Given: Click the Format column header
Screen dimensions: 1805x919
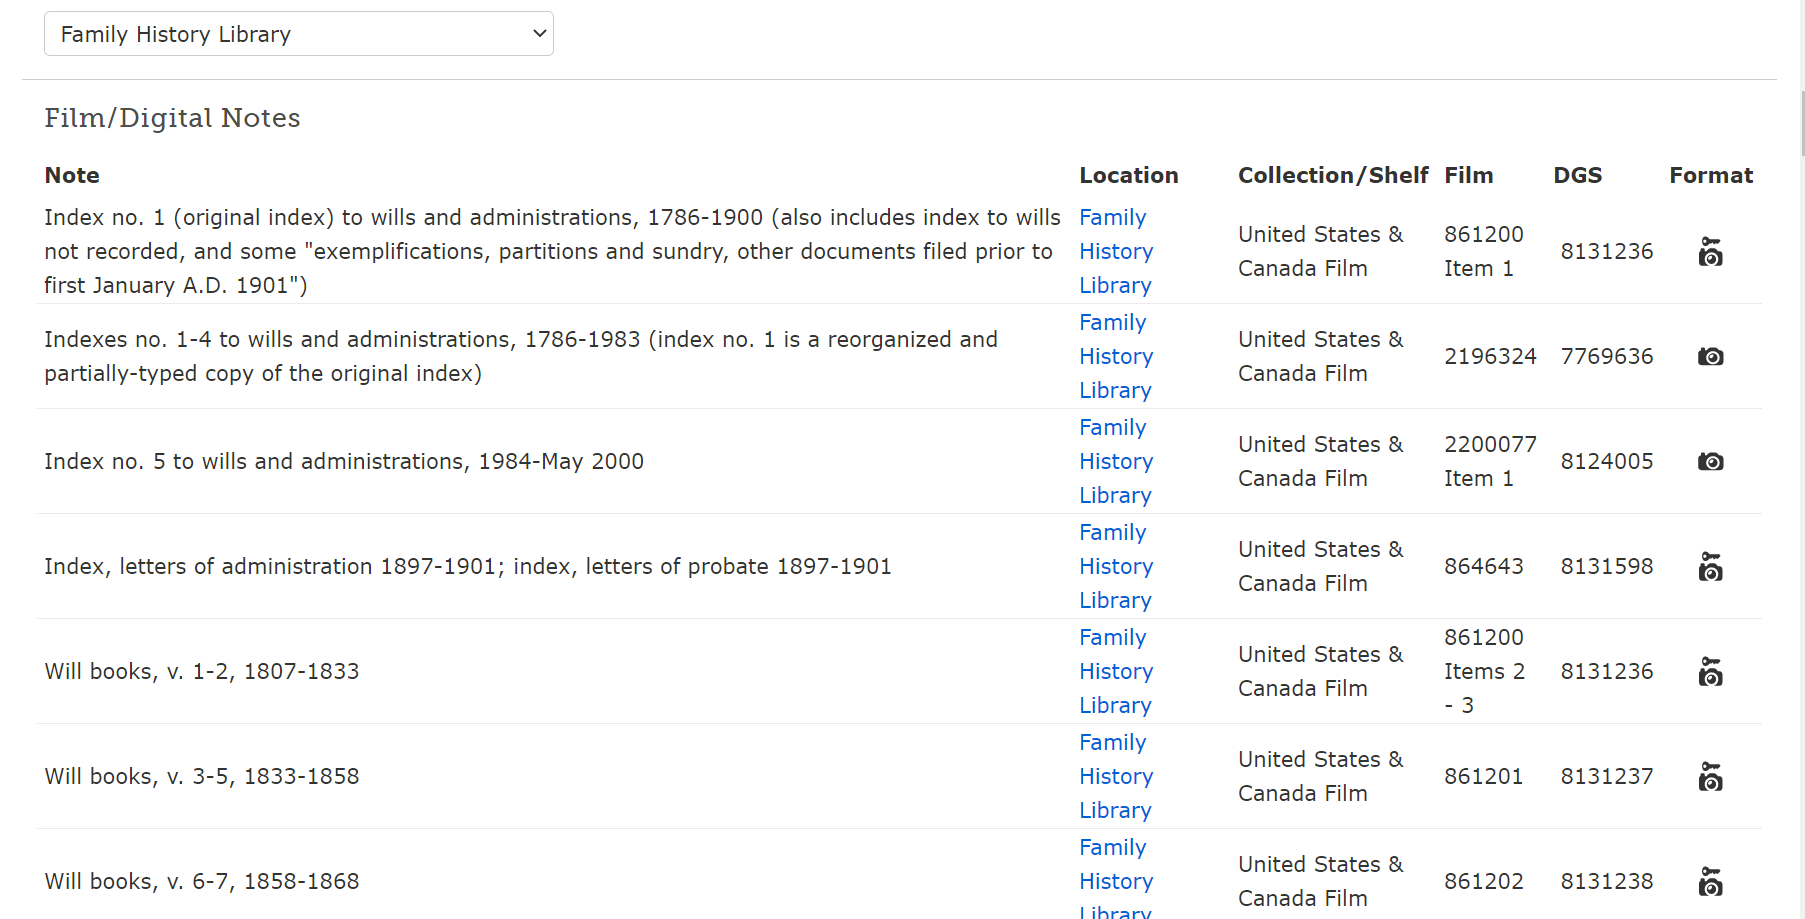Looking at the screenshot, I should click(1710, 175).
